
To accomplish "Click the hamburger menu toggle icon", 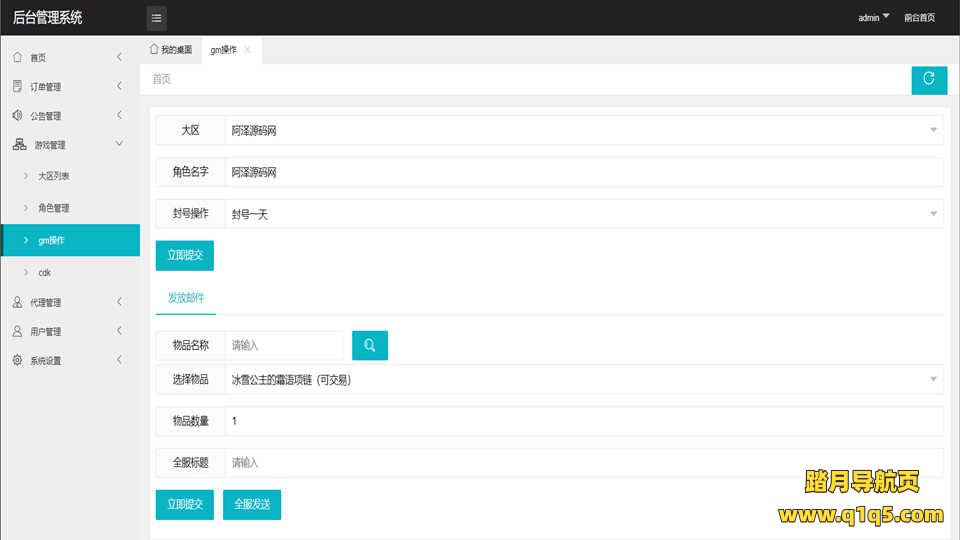I will 156,18.
